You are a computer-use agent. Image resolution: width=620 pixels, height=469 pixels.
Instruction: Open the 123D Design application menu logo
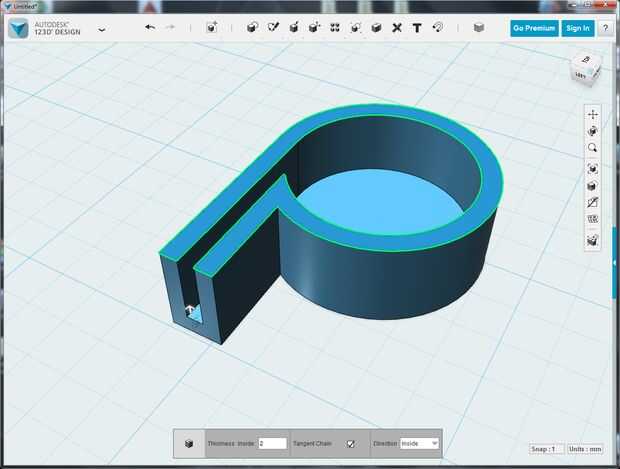pyautogui.click(x=18, y=28)
